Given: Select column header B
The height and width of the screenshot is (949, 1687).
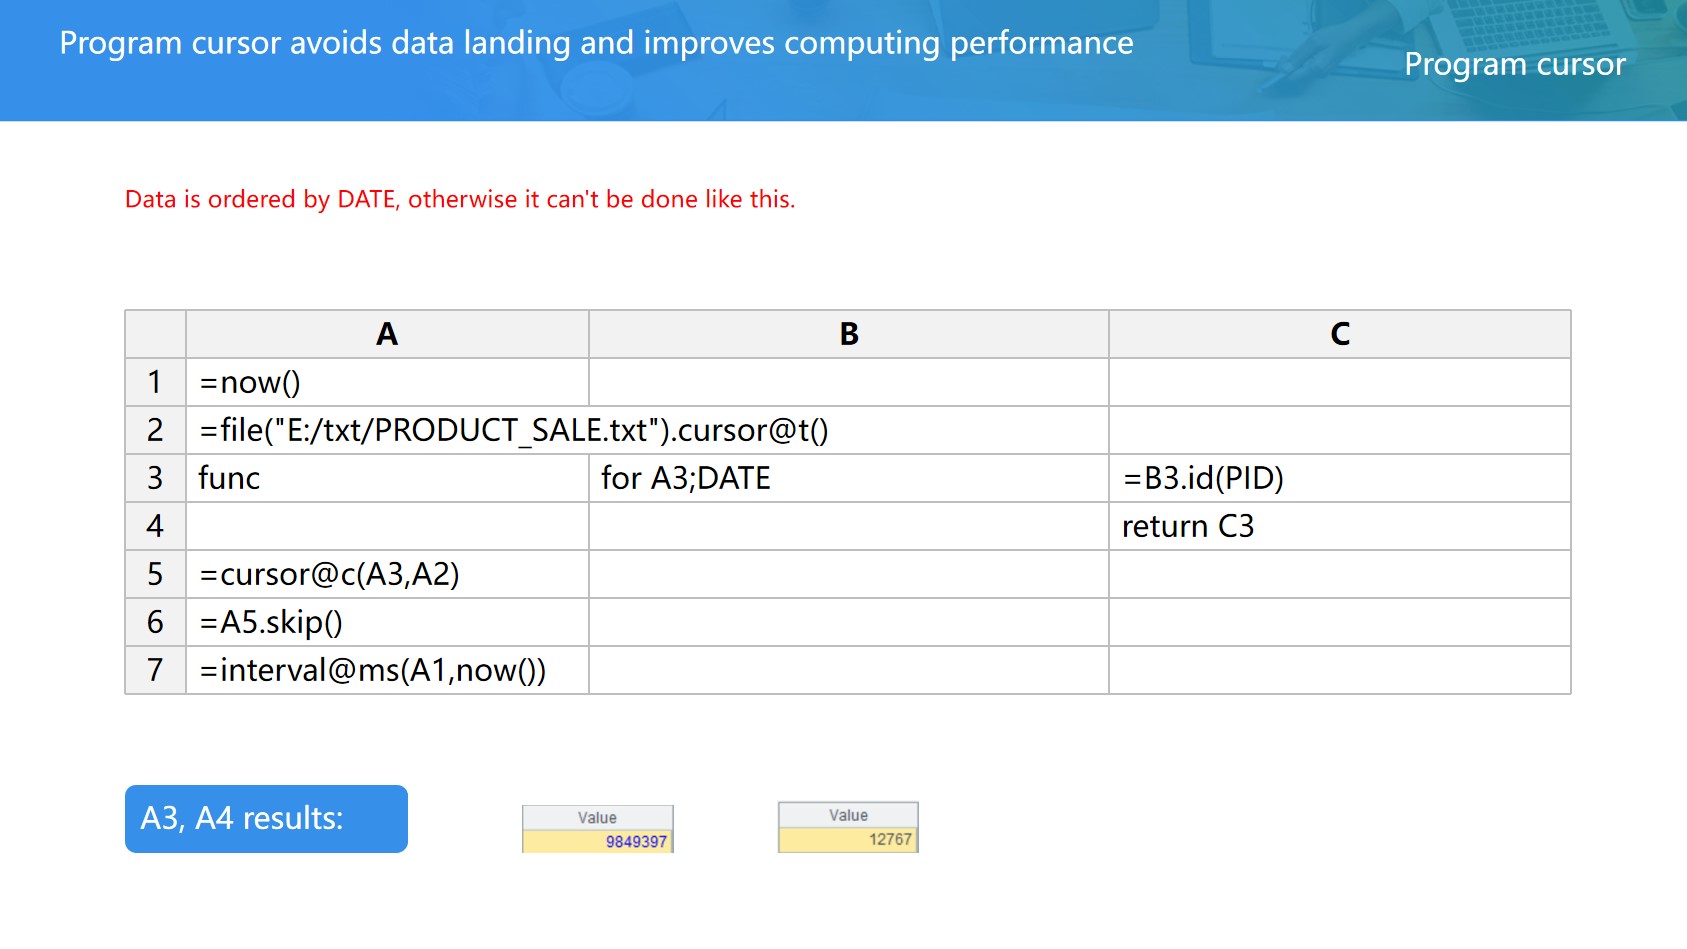Looking at the screenshot, I should pyautogui.click(x=848, y=334).
